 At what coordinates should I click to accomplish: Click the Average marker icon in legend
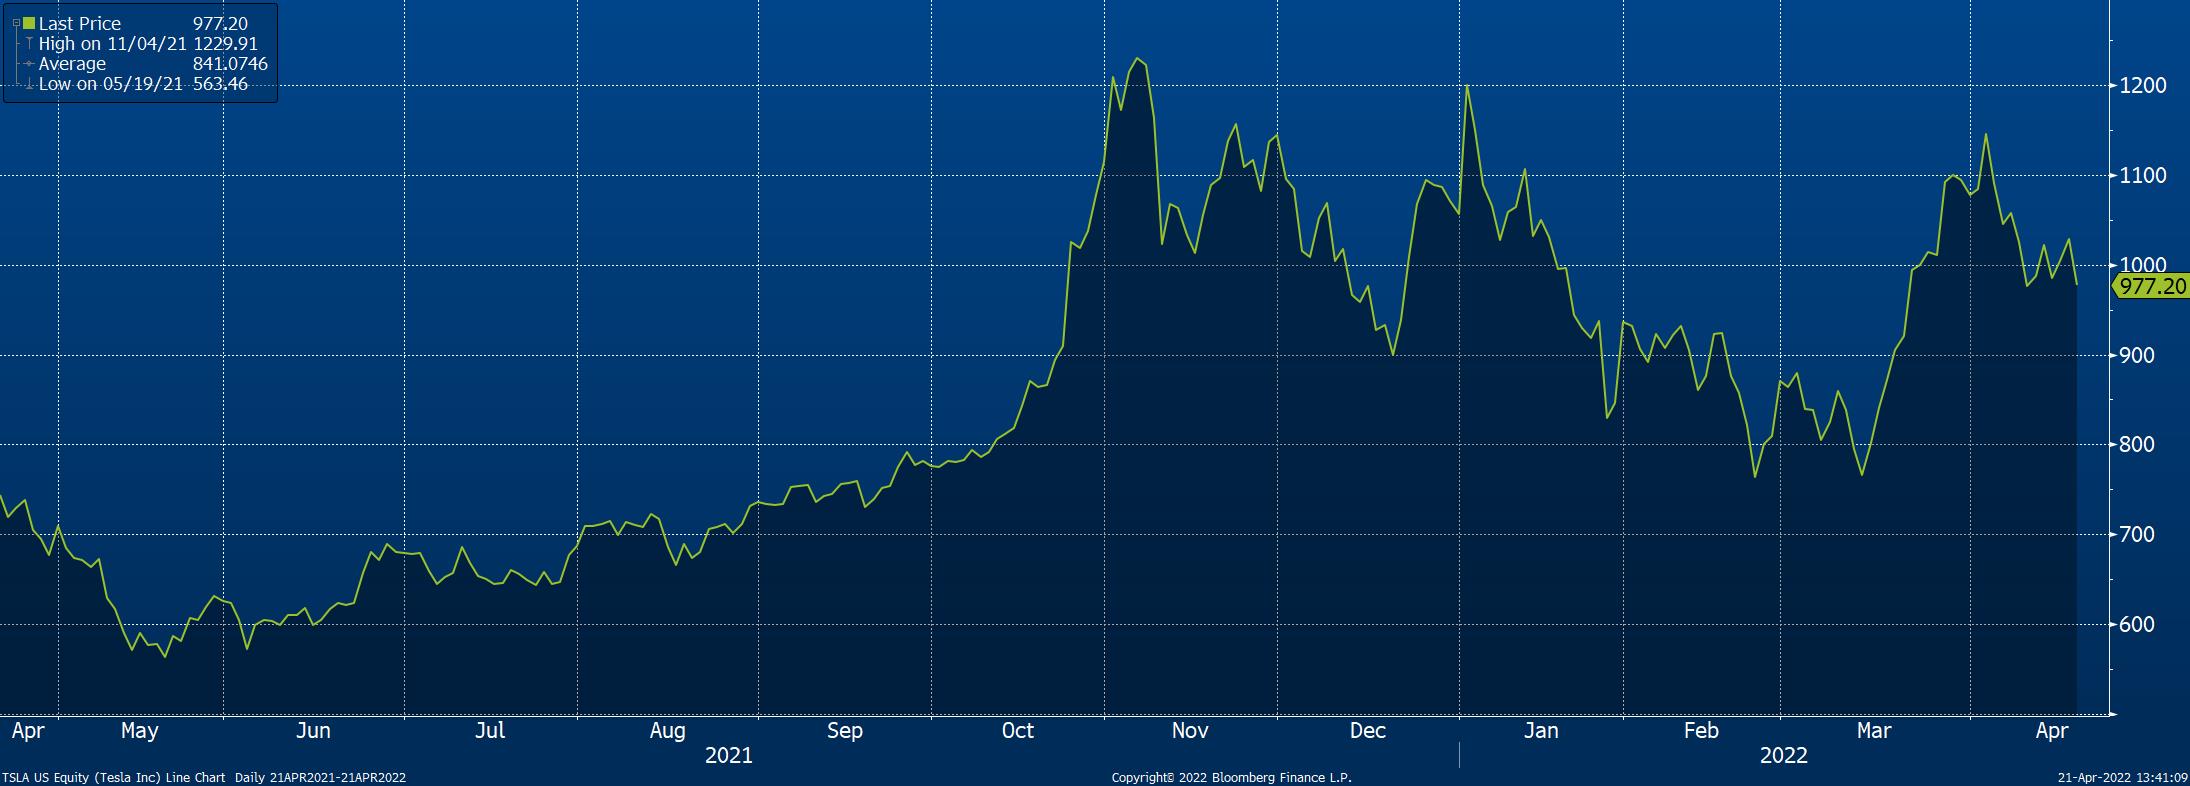[29, 64]
